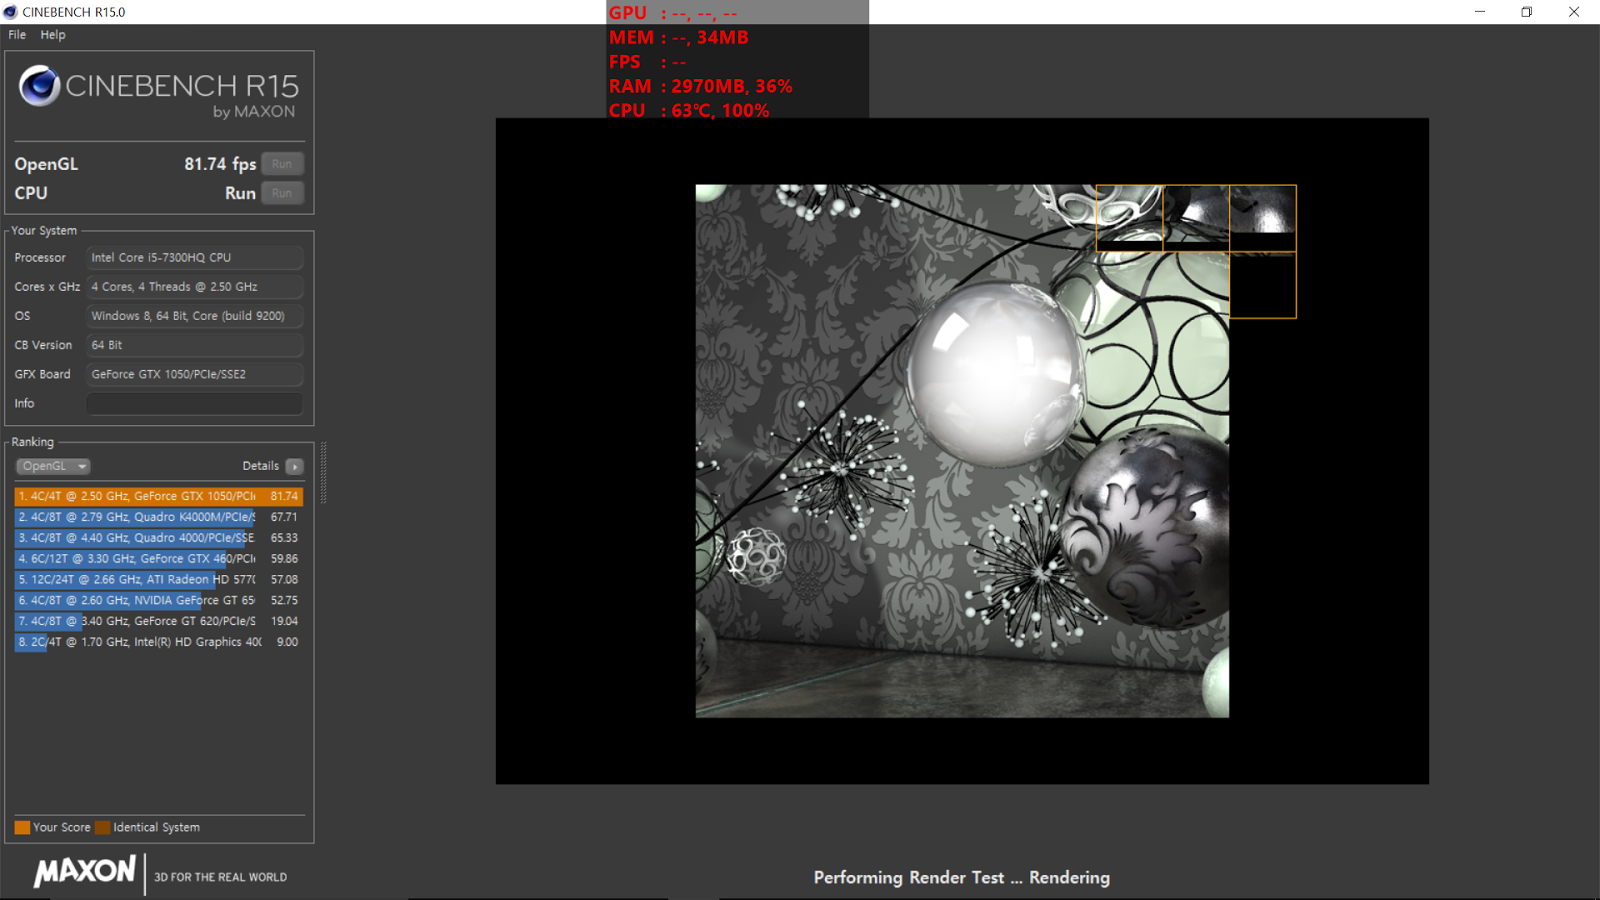Image resolution: width=1600 pixels, height=900 pixels.
Task: Click the Run button next to CPU
Action: [x=282, y=193]
